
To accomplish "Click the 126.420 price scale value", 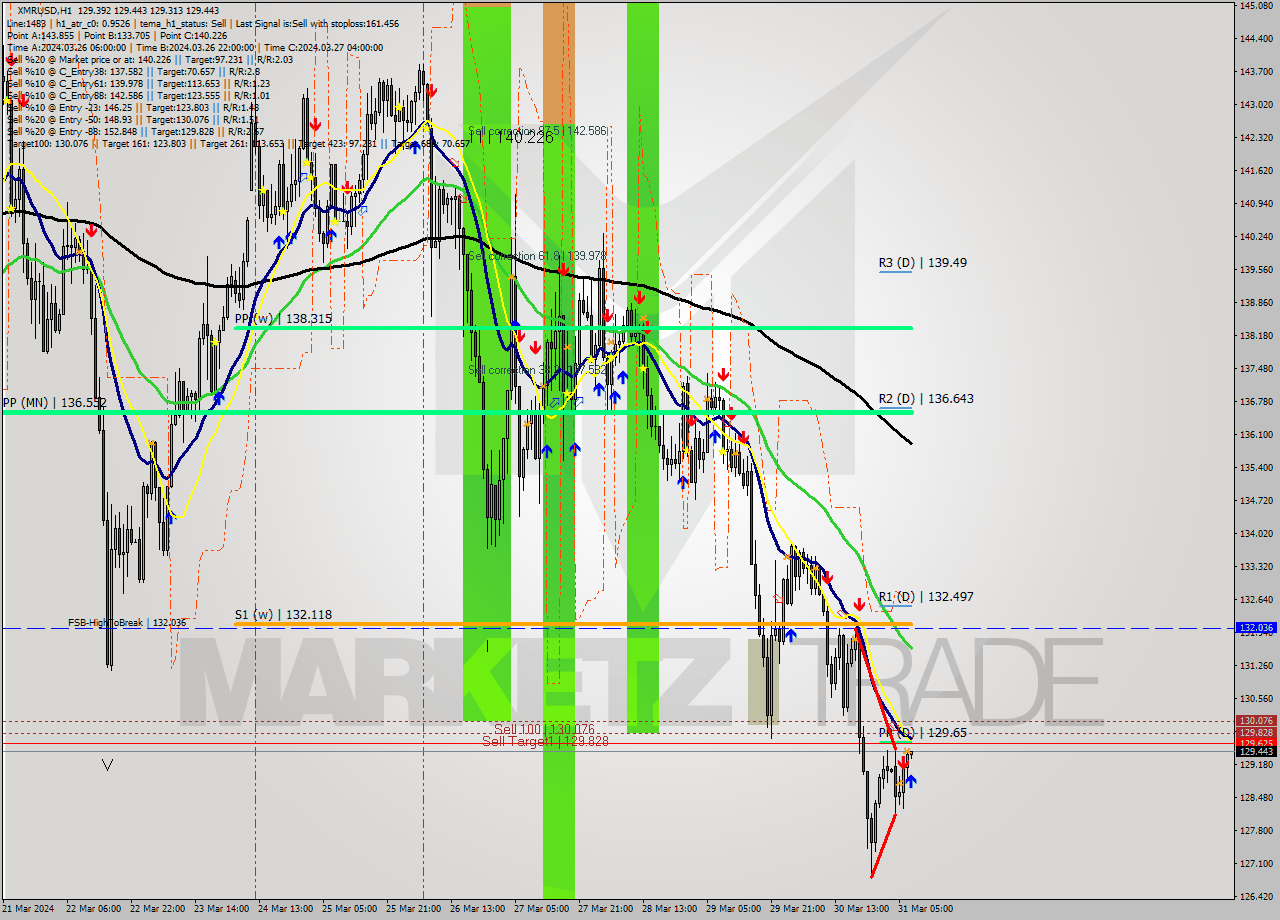I will pyautogui.click(x=1256, y=897).
